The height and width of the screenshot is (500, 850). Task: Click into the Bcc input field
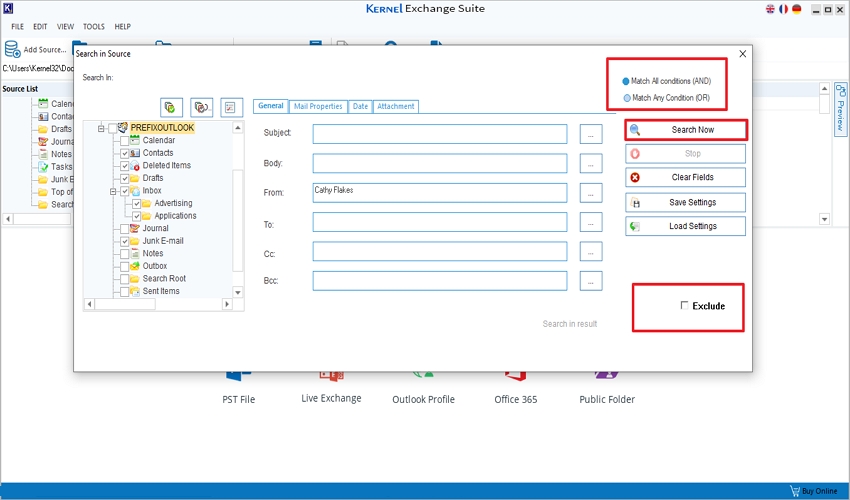click(440, 281)
